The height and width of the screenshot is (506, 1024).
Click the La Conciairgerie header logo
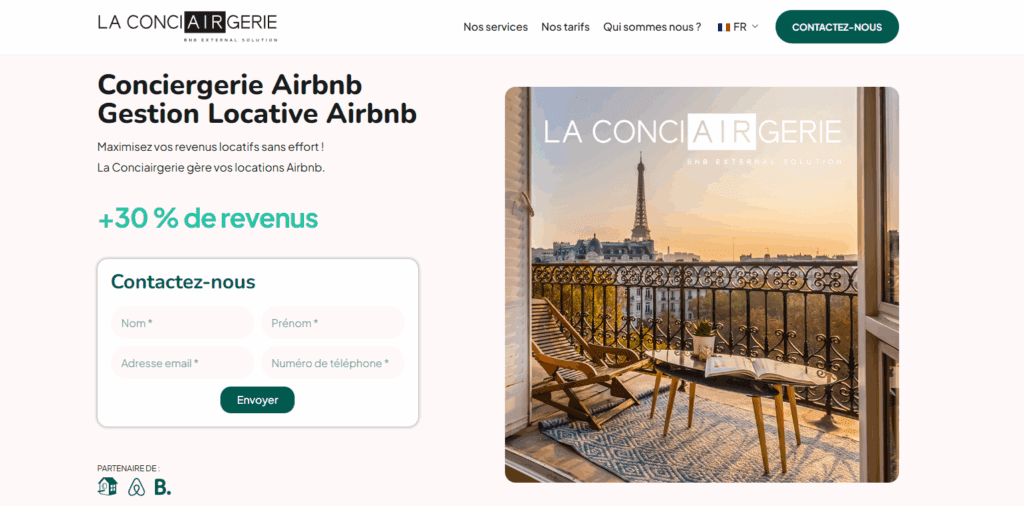[x=187, y=26]
